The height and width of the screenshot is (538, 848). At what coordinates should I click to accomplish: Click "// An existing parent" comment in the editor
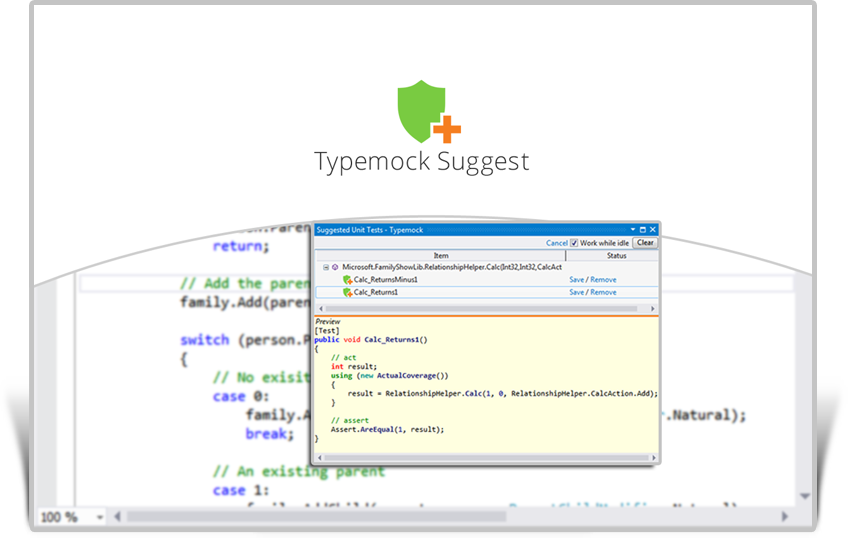click(x=299, y=471)
